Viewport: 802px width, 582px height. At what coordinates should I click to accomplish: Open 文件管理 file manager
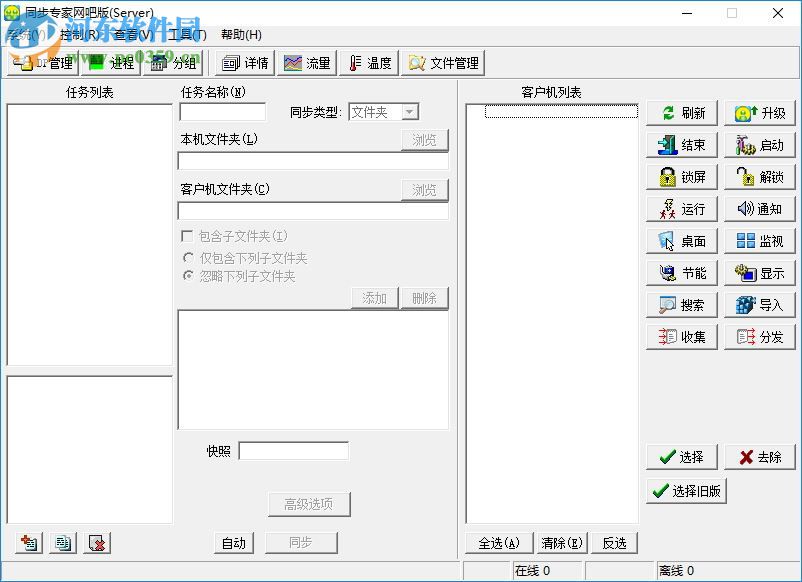(443, 62)
